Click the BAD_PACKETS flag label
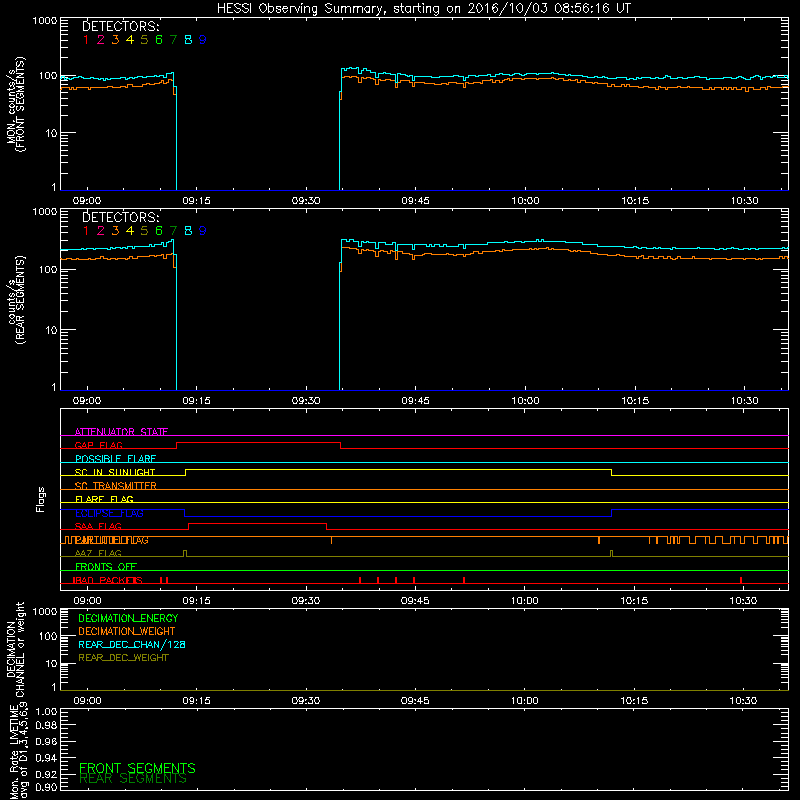800x800 pixels. pyautogui.click(x=107, y=580)
